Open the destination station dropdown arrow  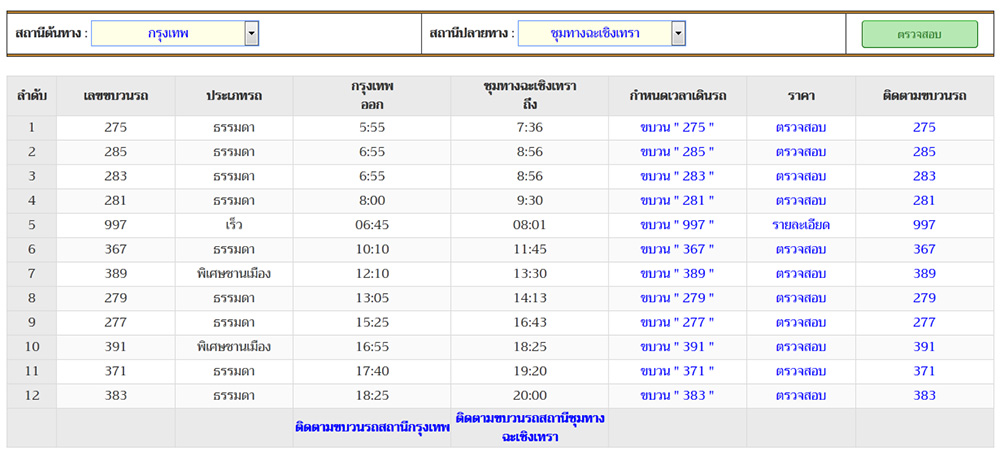[x=678, y=34]
